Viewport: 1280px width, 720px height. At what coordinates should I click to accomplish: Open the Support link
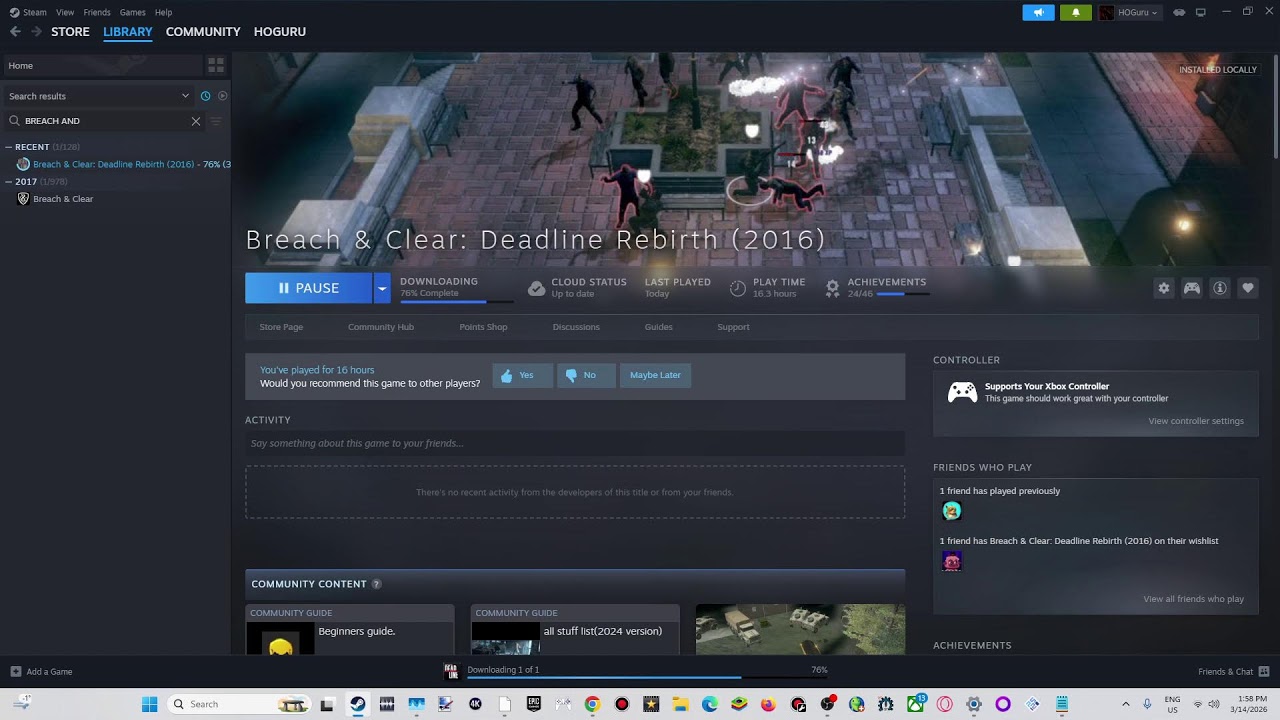tap(733, 327)
